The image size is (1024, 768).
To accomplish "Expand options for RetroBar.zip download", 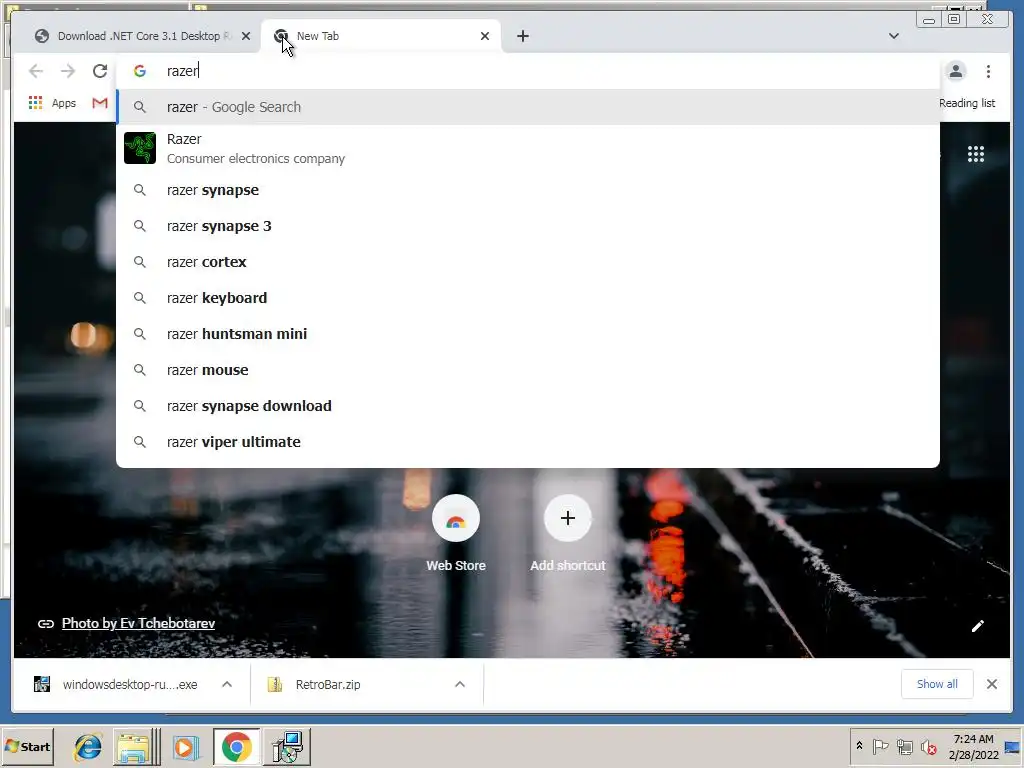I will coord(460,684).
